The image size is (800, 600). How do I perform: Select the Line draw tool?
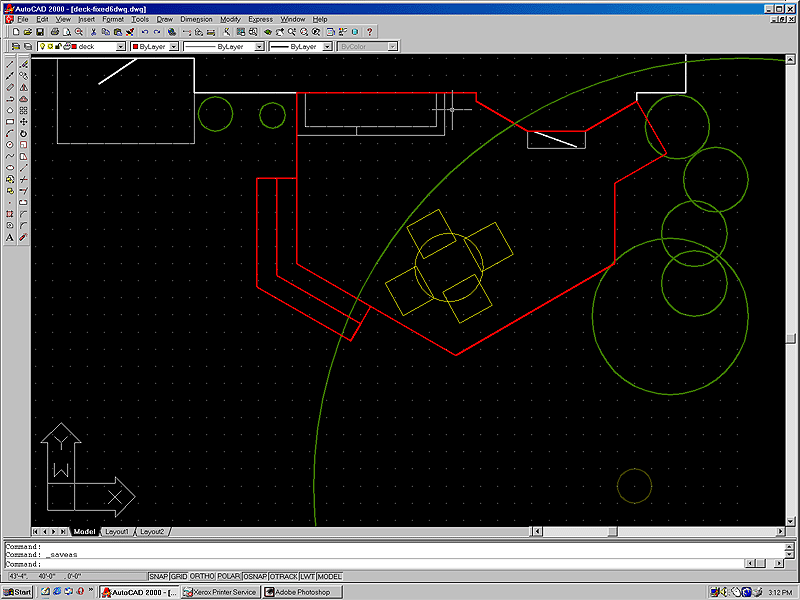click(10, 63)
